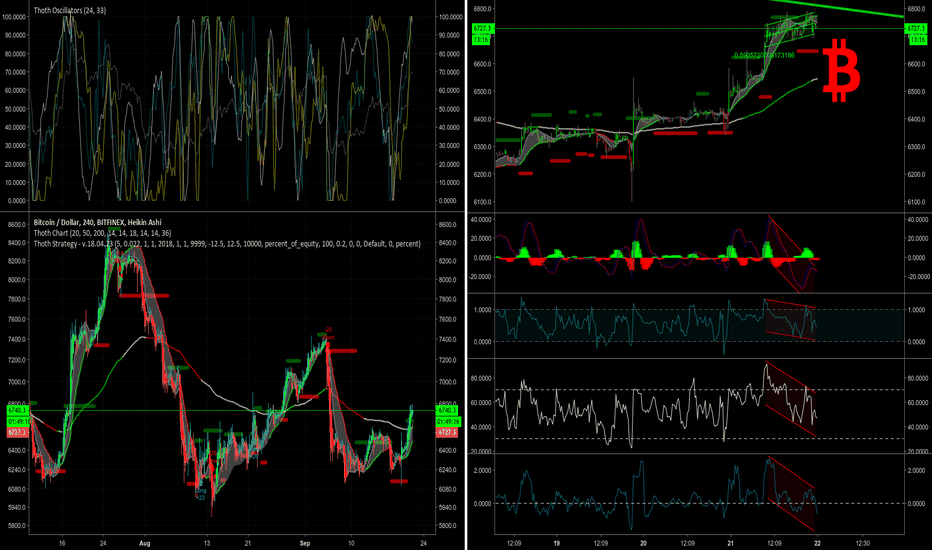Click 01:49:16 countdown label on left chart's right axis
Viewport: 932px width, 550px height.
click(x=447, y=422)
